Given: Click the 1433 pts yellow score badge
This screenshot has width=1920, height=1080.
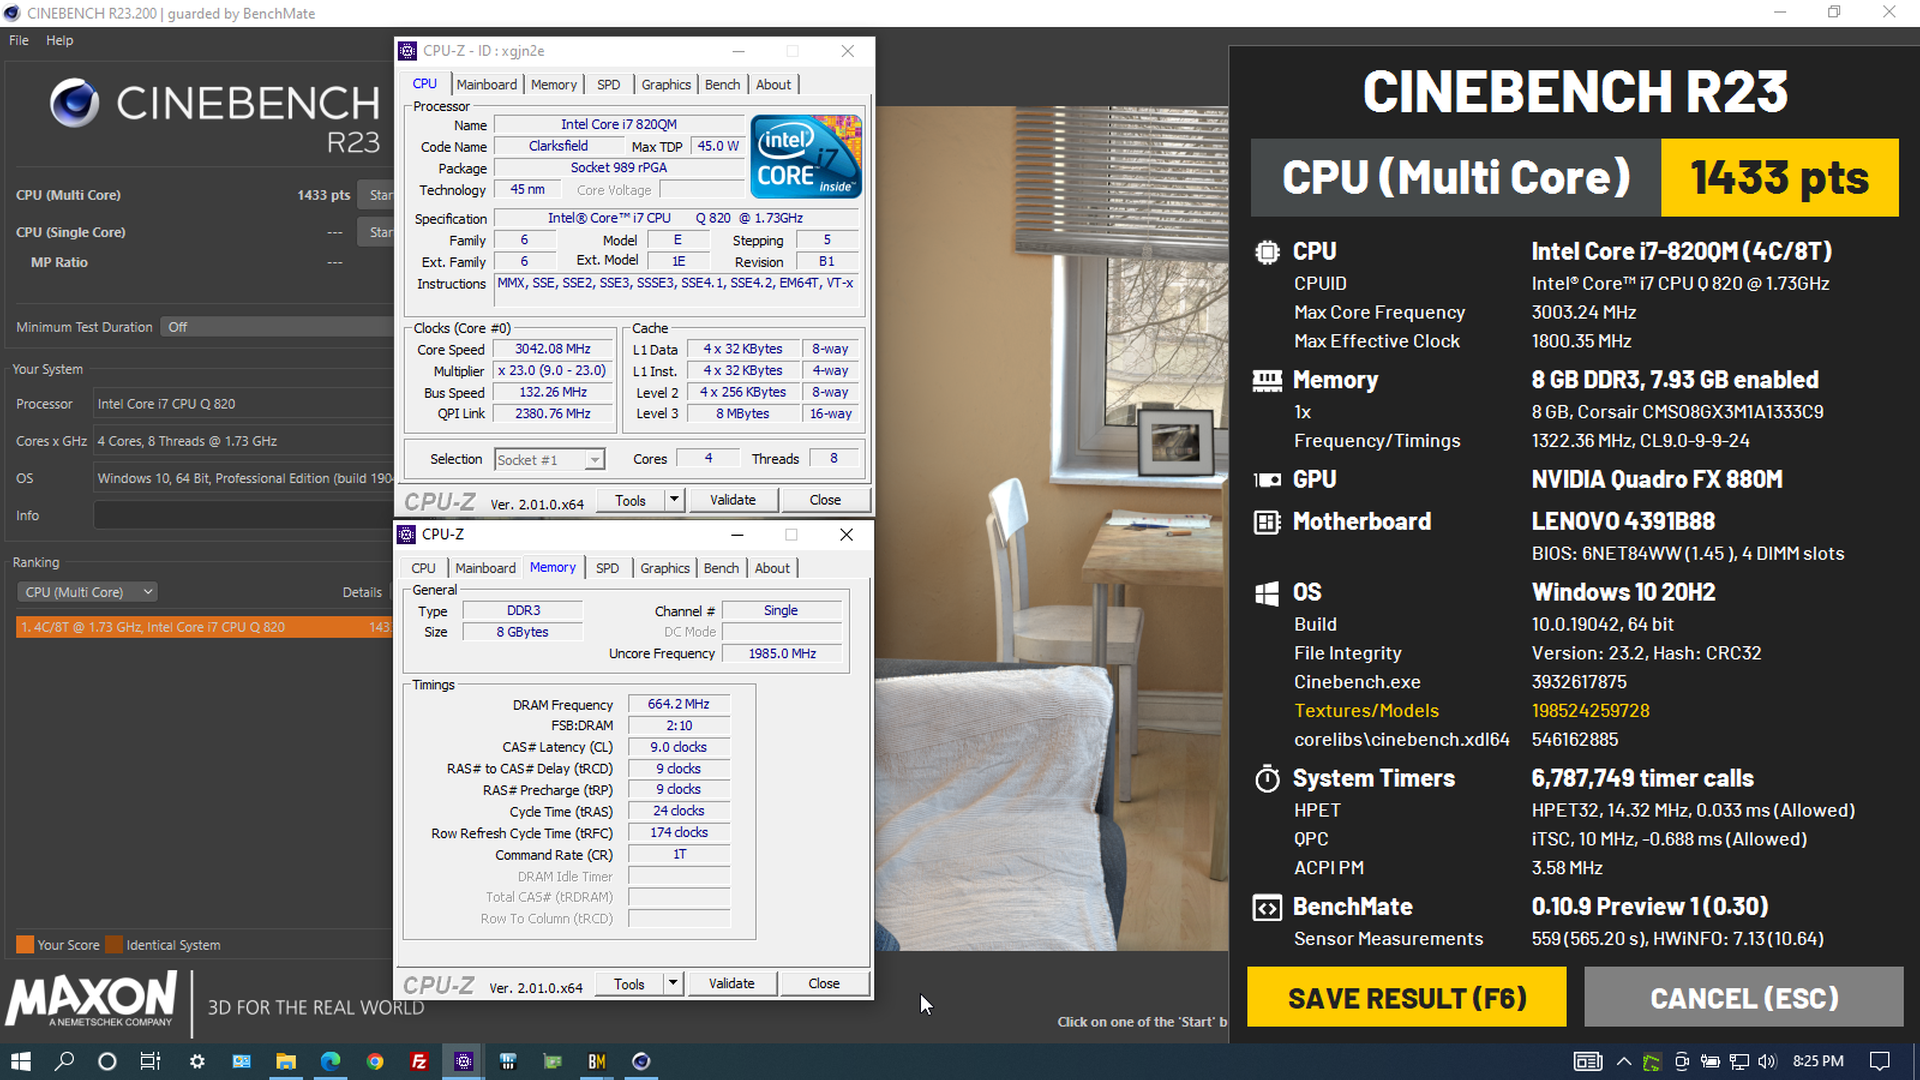Looking at the screenshot, I should (x=1780, y=177).
